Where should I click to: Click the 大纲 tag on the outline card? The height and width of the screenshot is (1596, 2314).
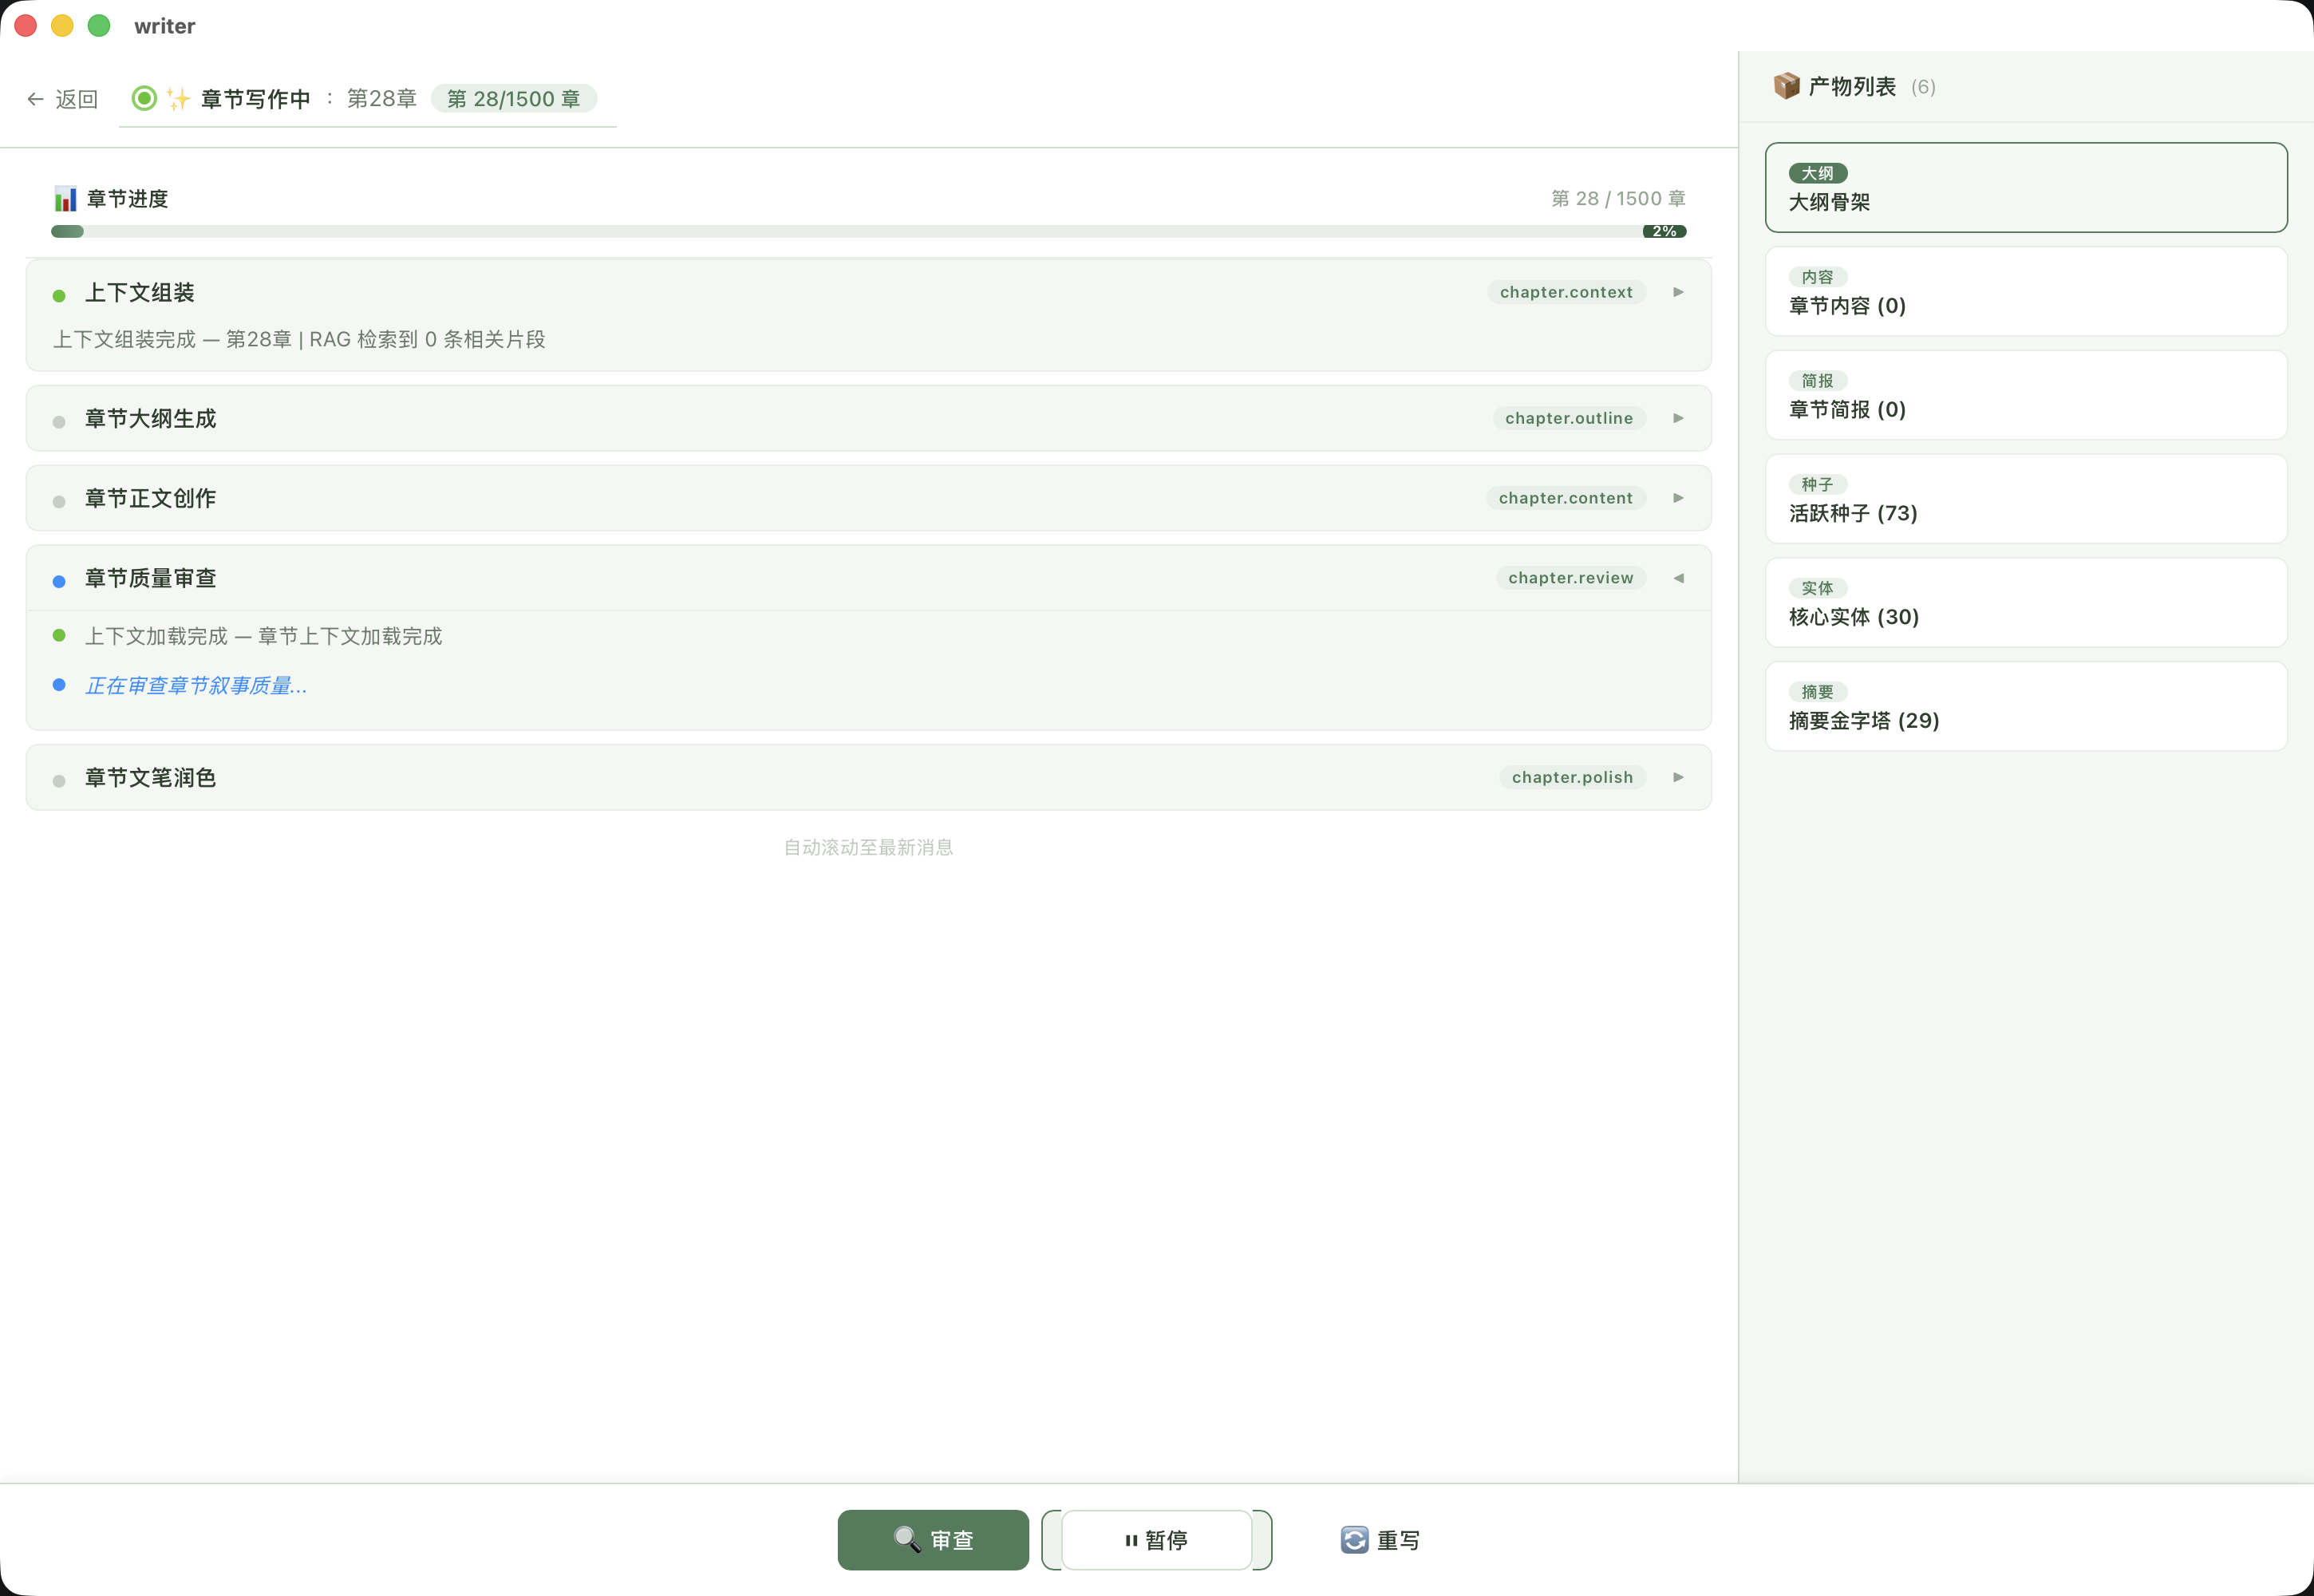(1817, 173)
